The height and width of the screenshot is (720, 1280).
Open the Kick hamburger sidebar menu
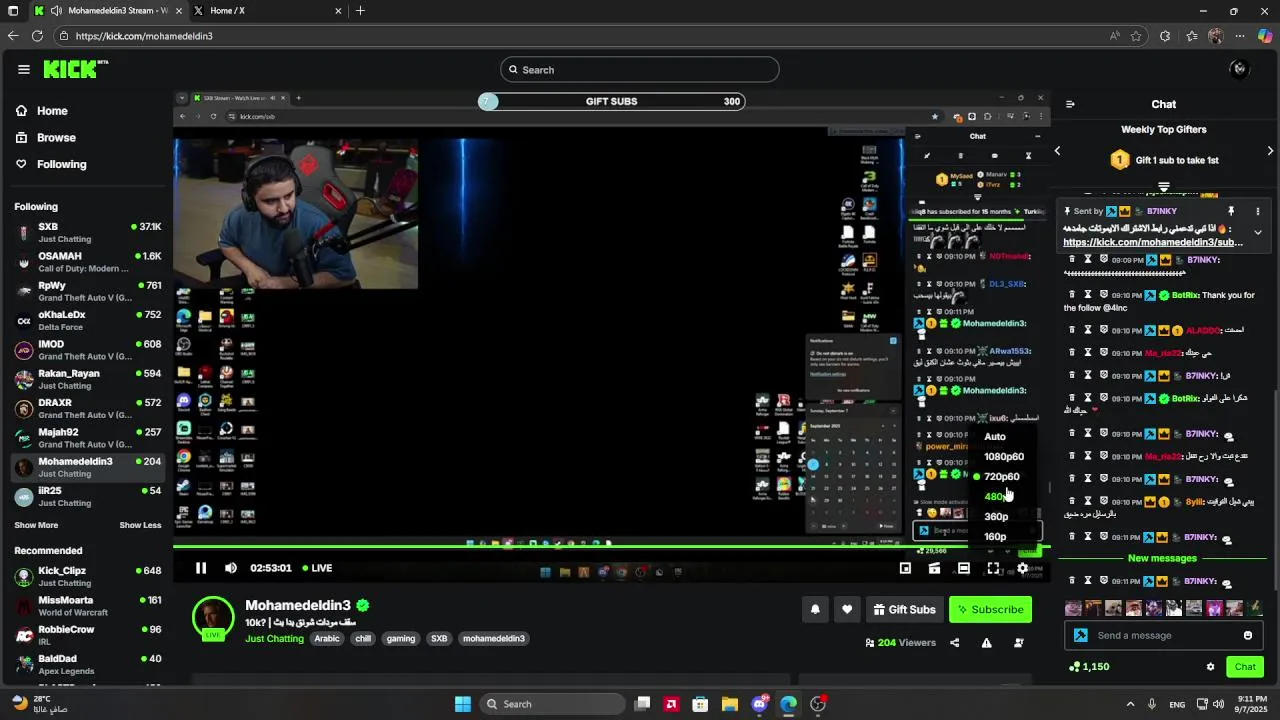pyautogui.click(x=23, y=69)
